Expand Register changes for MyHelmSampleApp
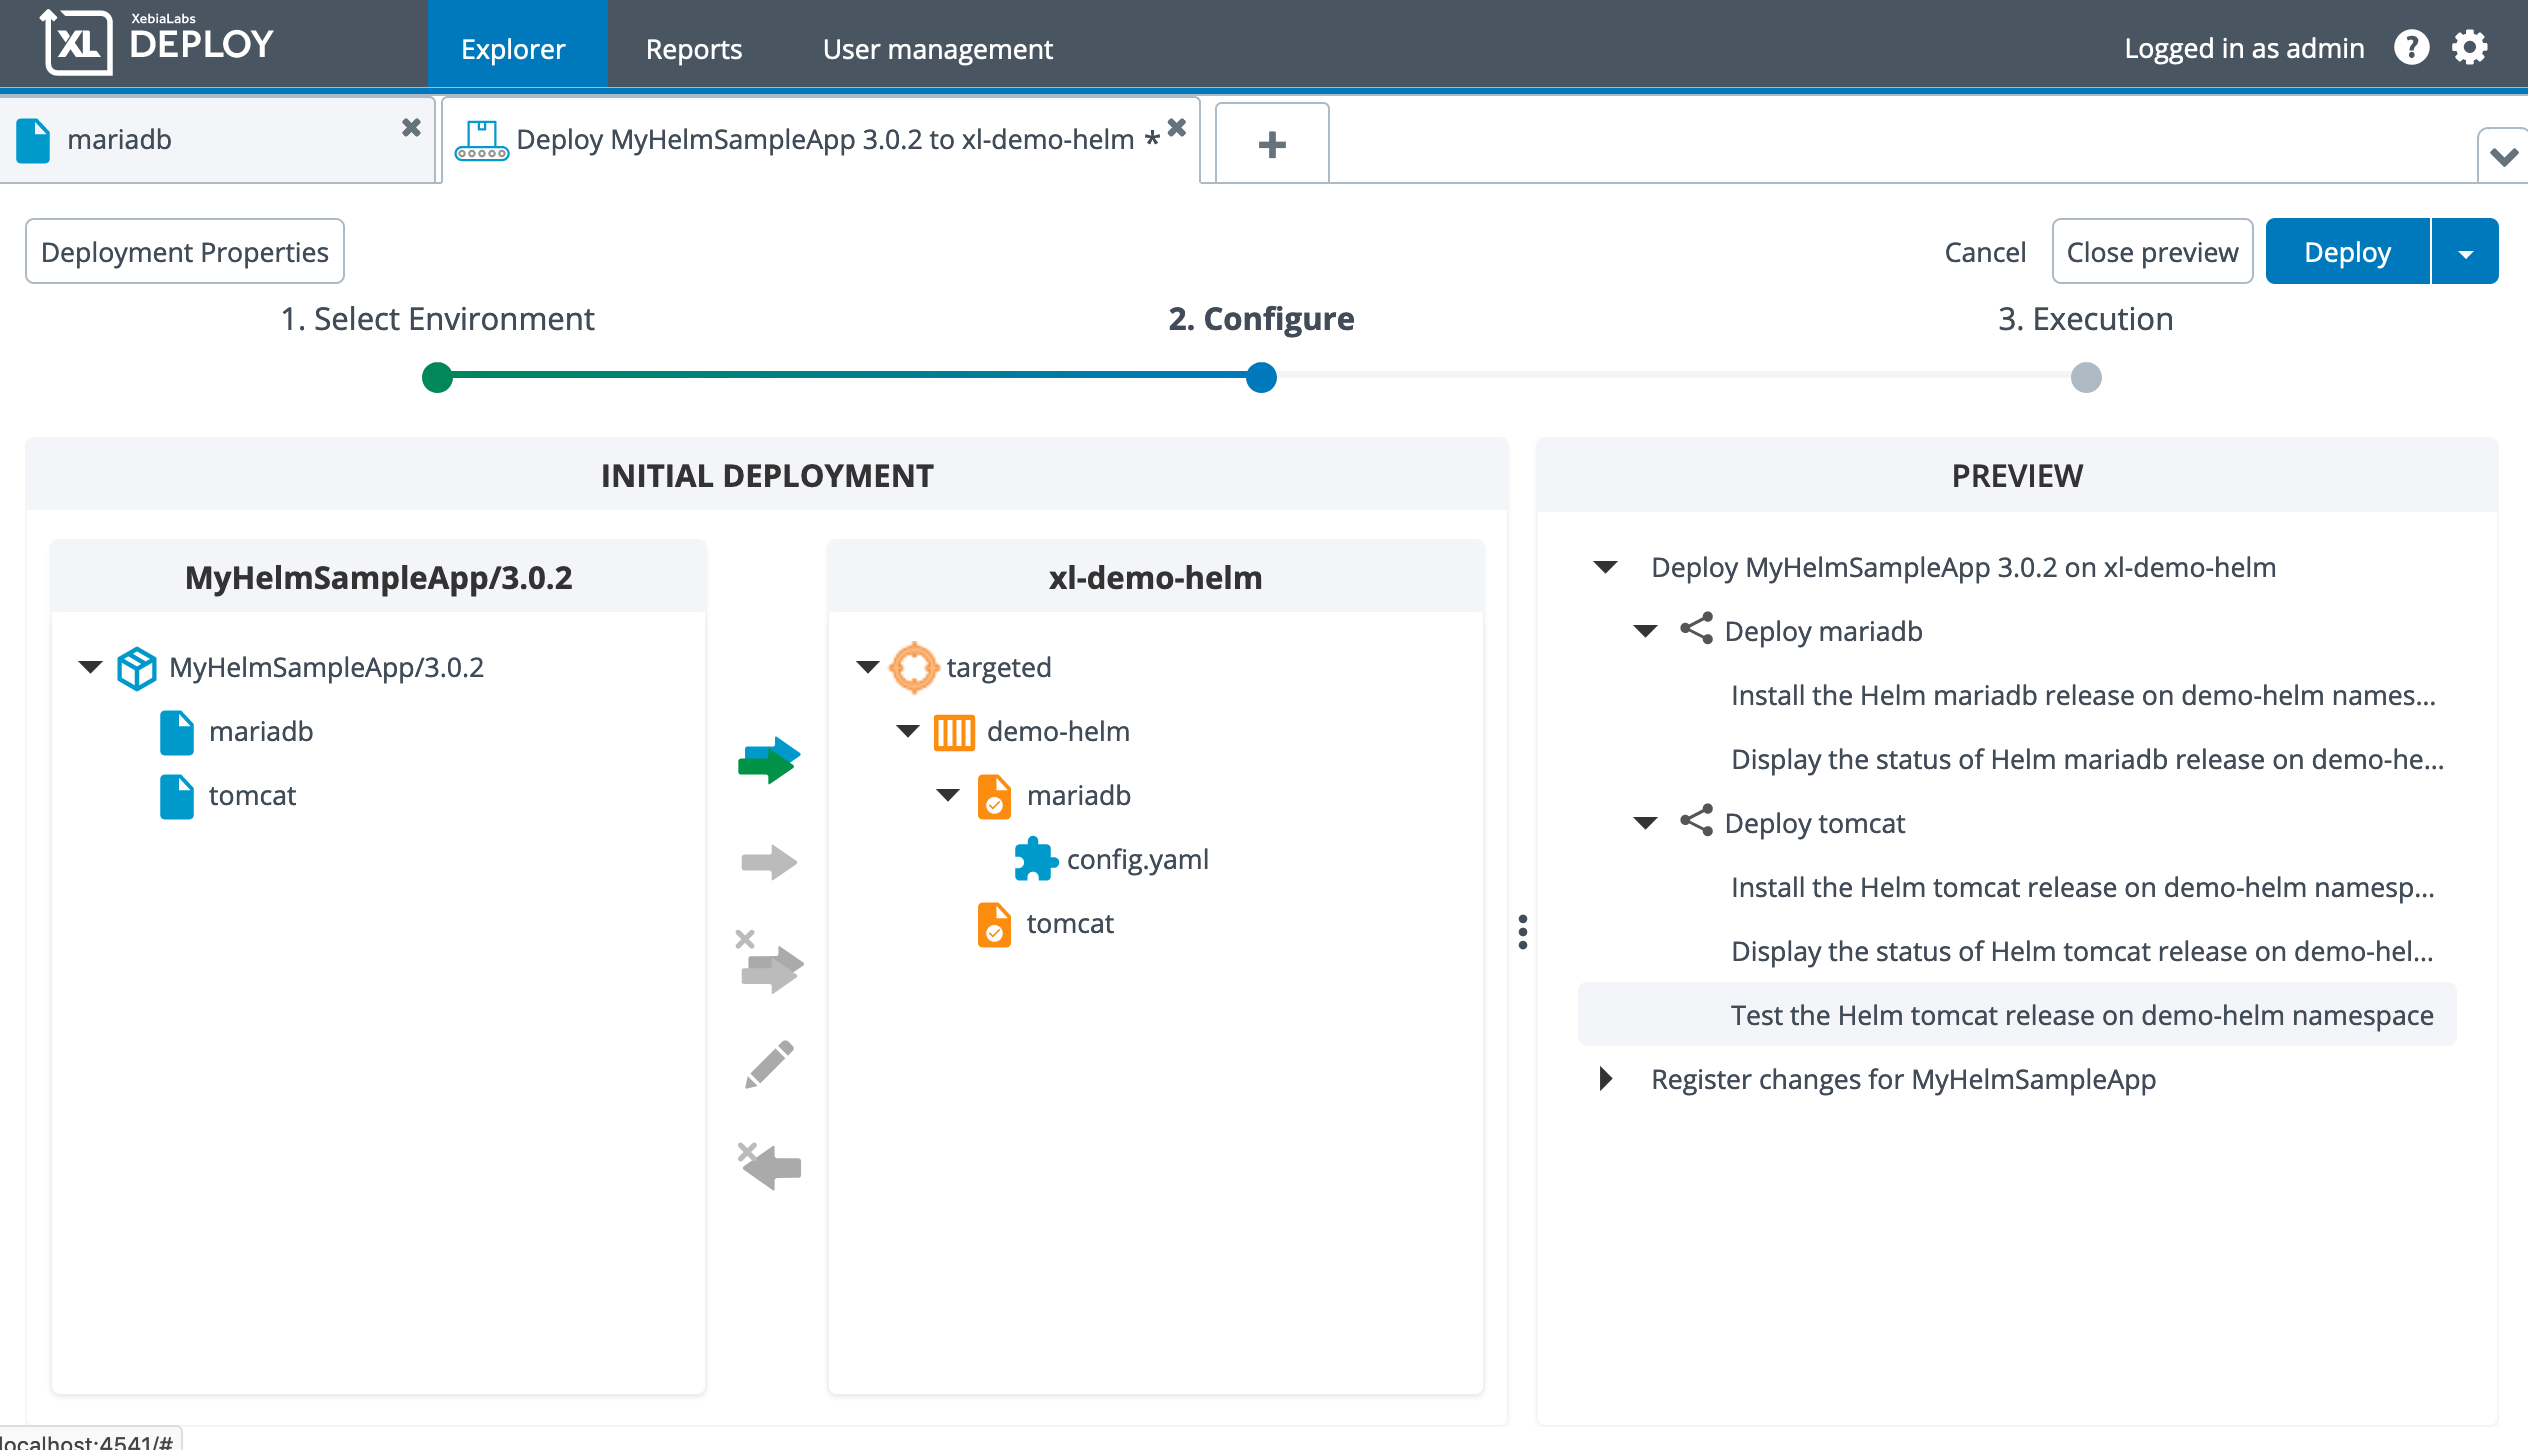This screenshot has height=1450, width=2528. coord(1605,1079)
